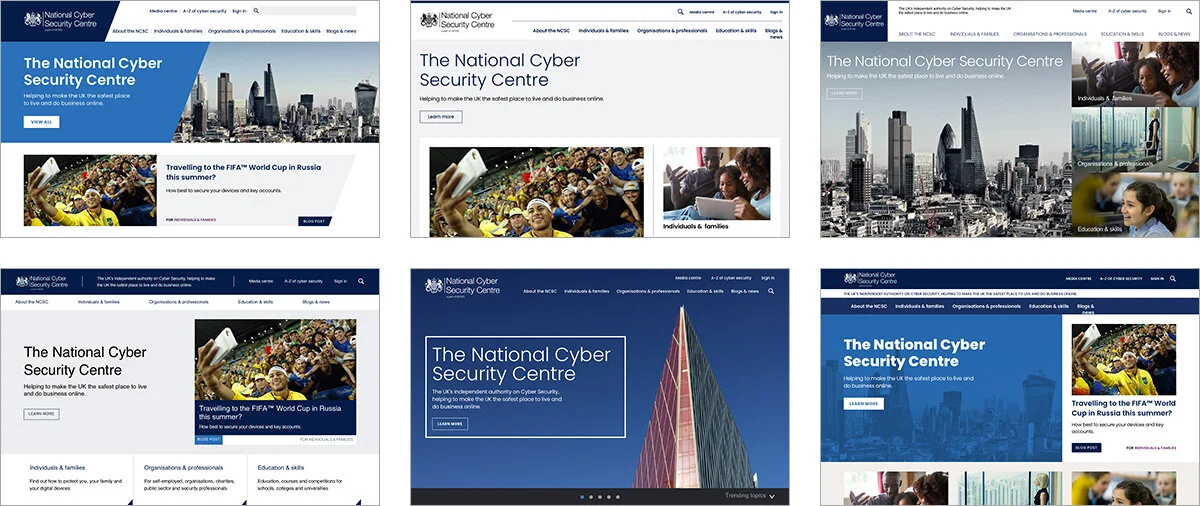
Task: Open BLOGS & NEWS in the top-right mockup
Action: pyautogui.click(x=1174, y=34)
